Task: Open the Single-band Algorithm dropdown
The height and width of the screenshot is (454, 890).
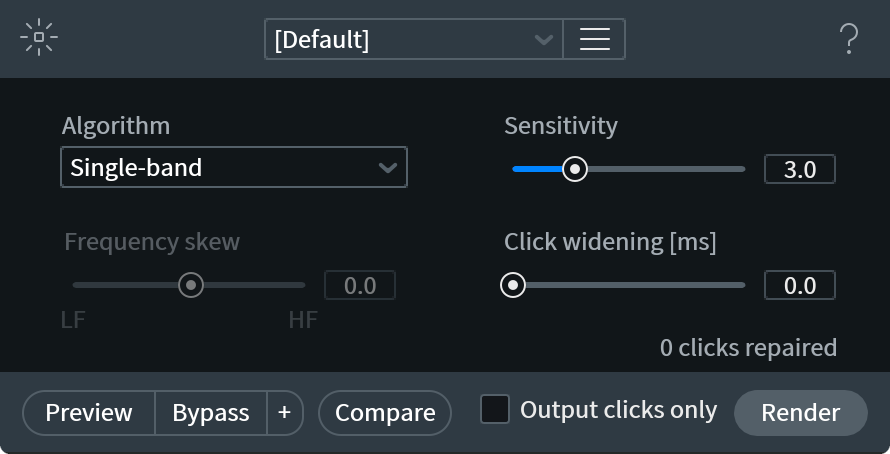Action: [x=234, y=167]
